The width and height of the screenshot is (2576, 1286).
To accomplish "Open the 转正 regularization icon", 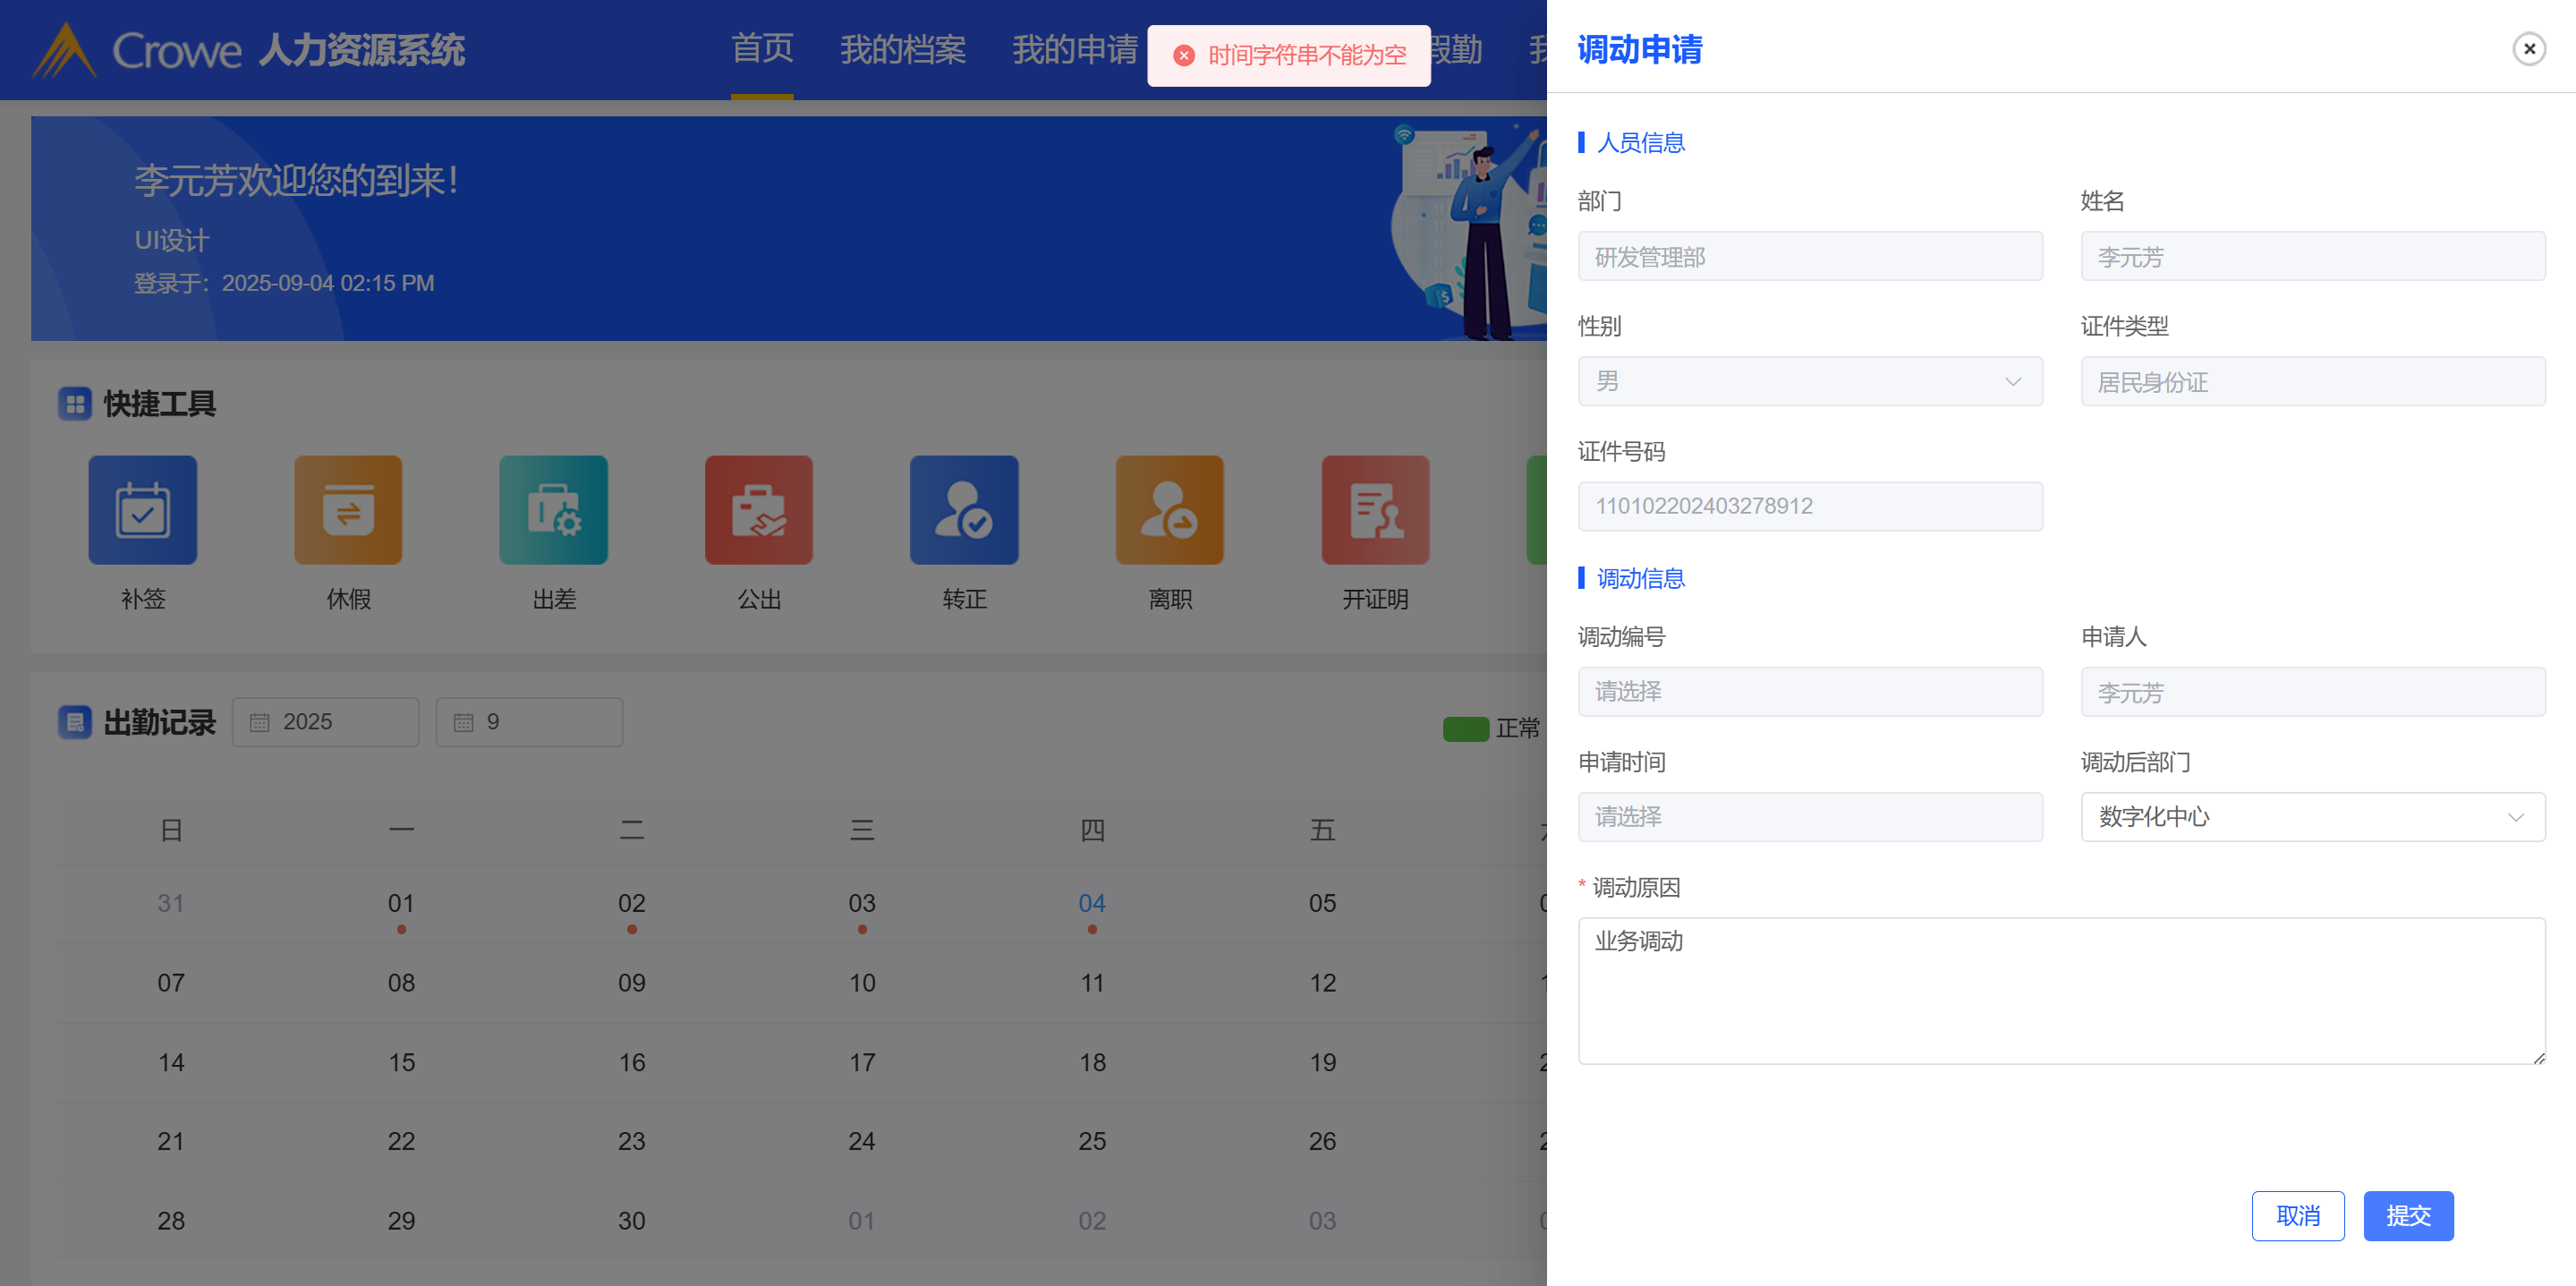I will pyautogui.click(x=964, y=510).
